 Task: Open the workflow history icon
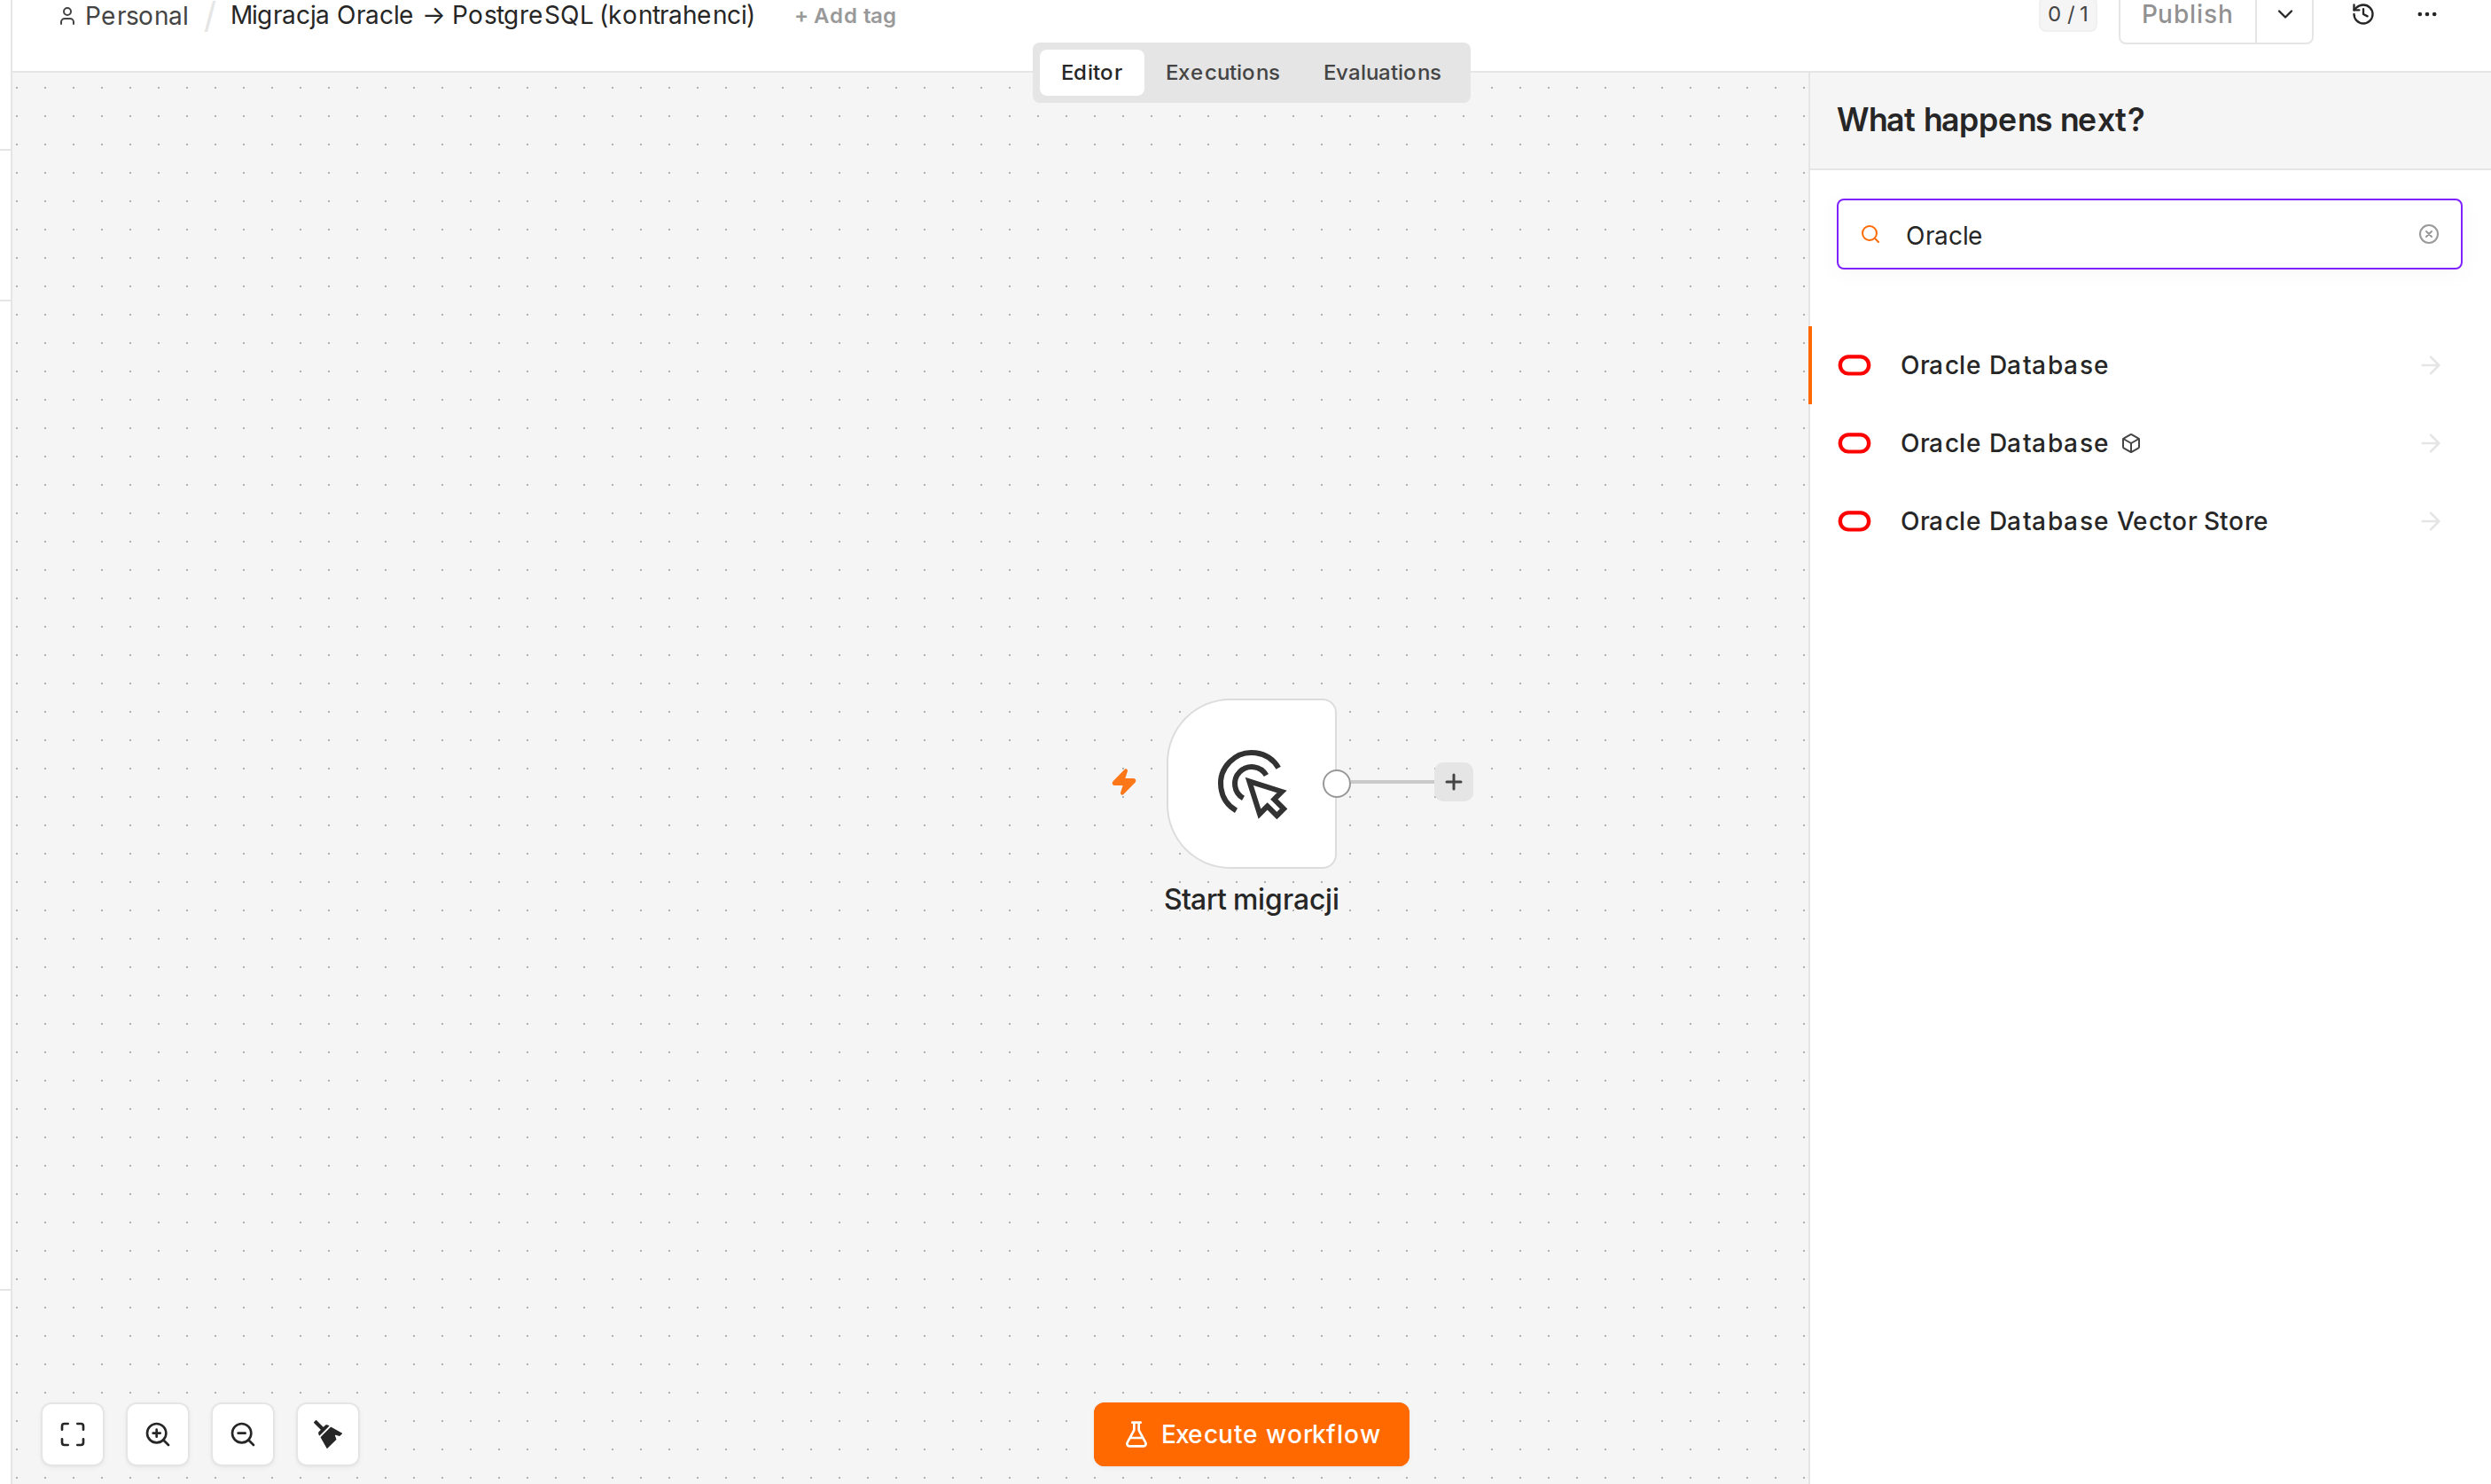click(2362, 15)
